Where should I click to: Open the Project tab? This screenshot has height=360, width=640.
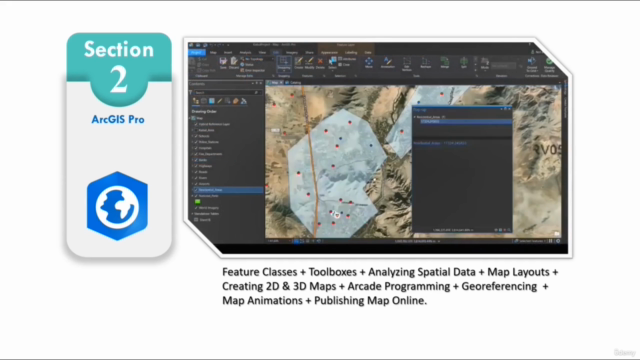(196, 53)
